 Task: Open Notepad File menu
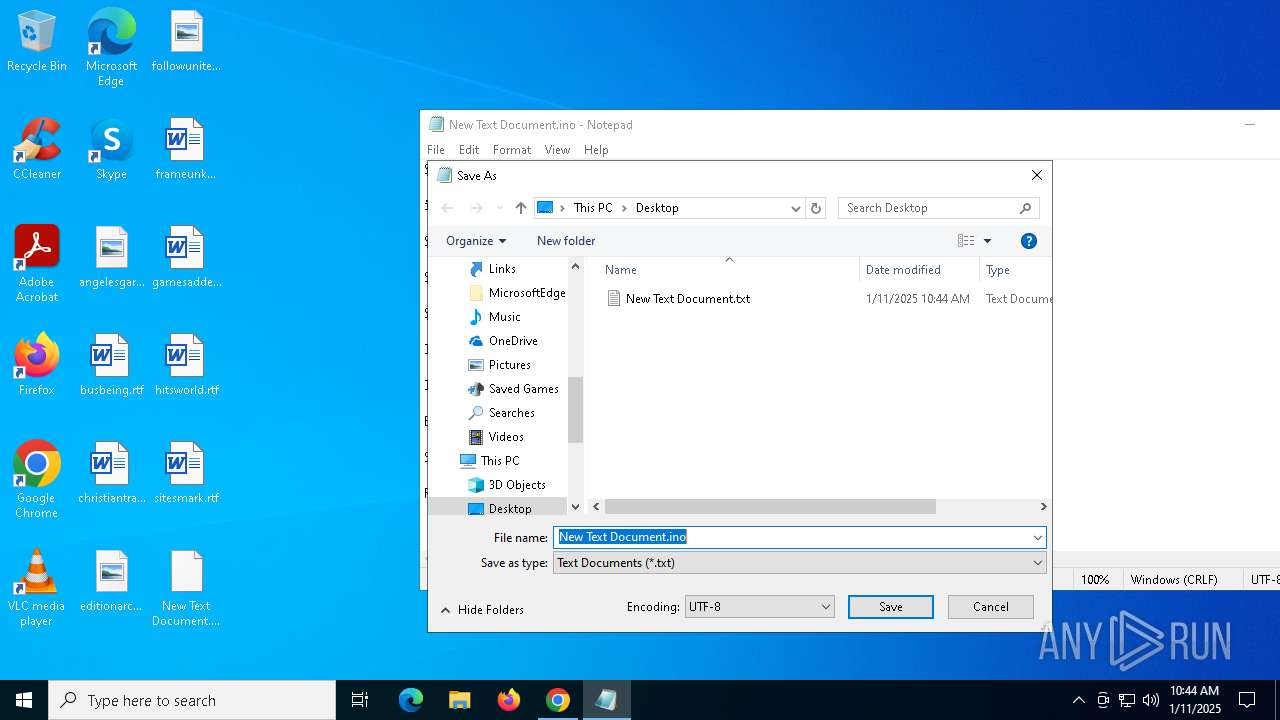436,150
